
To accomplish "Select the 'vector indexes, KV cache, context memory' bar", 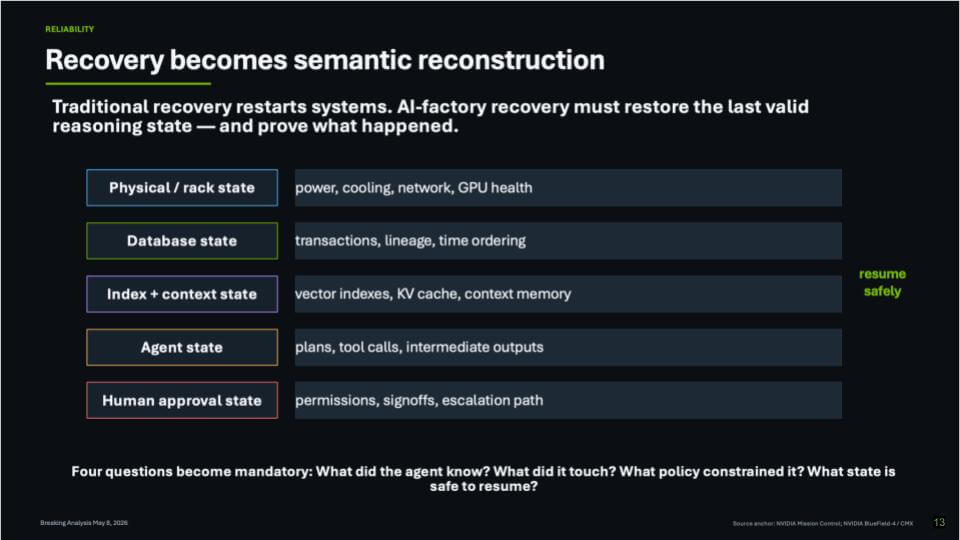I will click(568, 294).
